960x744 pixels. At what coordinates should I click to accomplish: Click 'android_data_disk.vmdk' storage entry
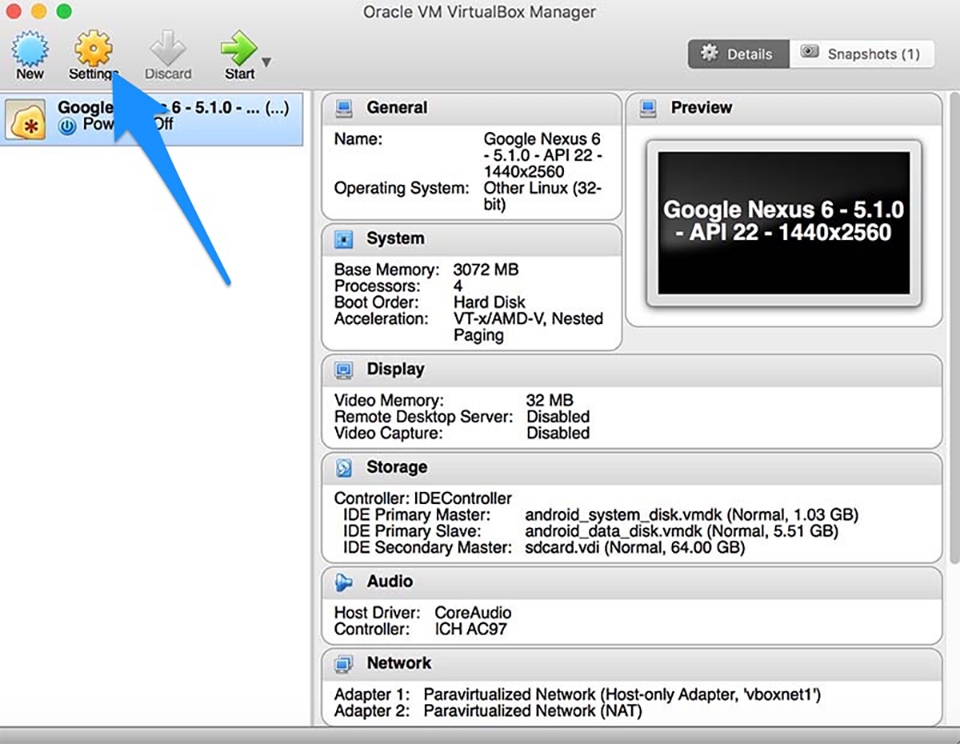[x=681, y=531]
